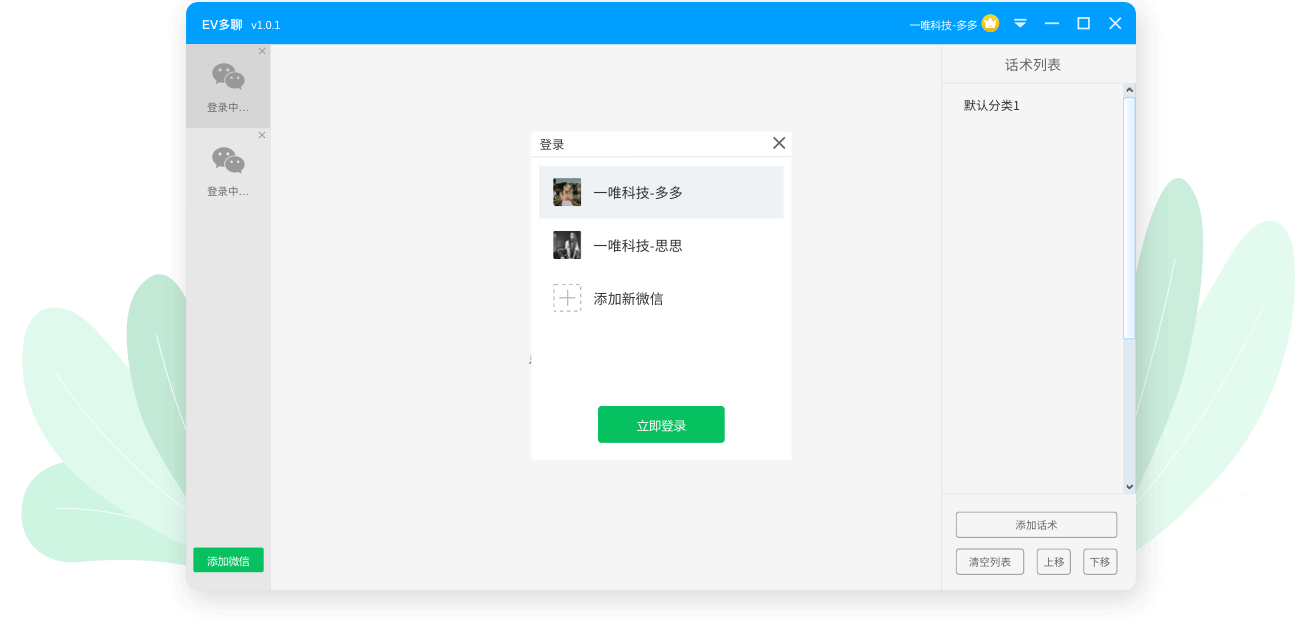Open the dropdown arrow in the title bar

pos(1020,23)
